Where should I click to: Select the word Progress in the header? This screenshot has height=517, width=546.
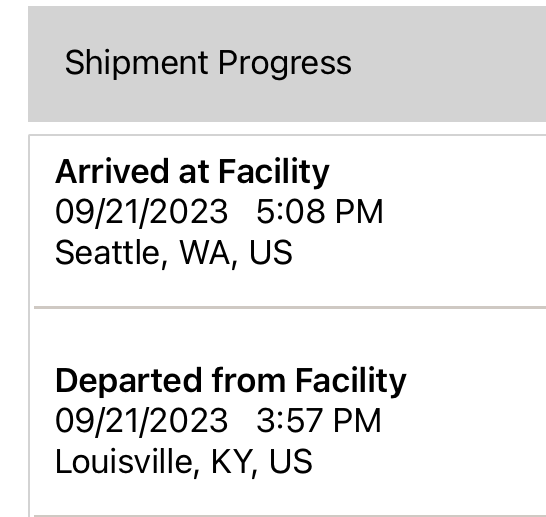(285, 63)
